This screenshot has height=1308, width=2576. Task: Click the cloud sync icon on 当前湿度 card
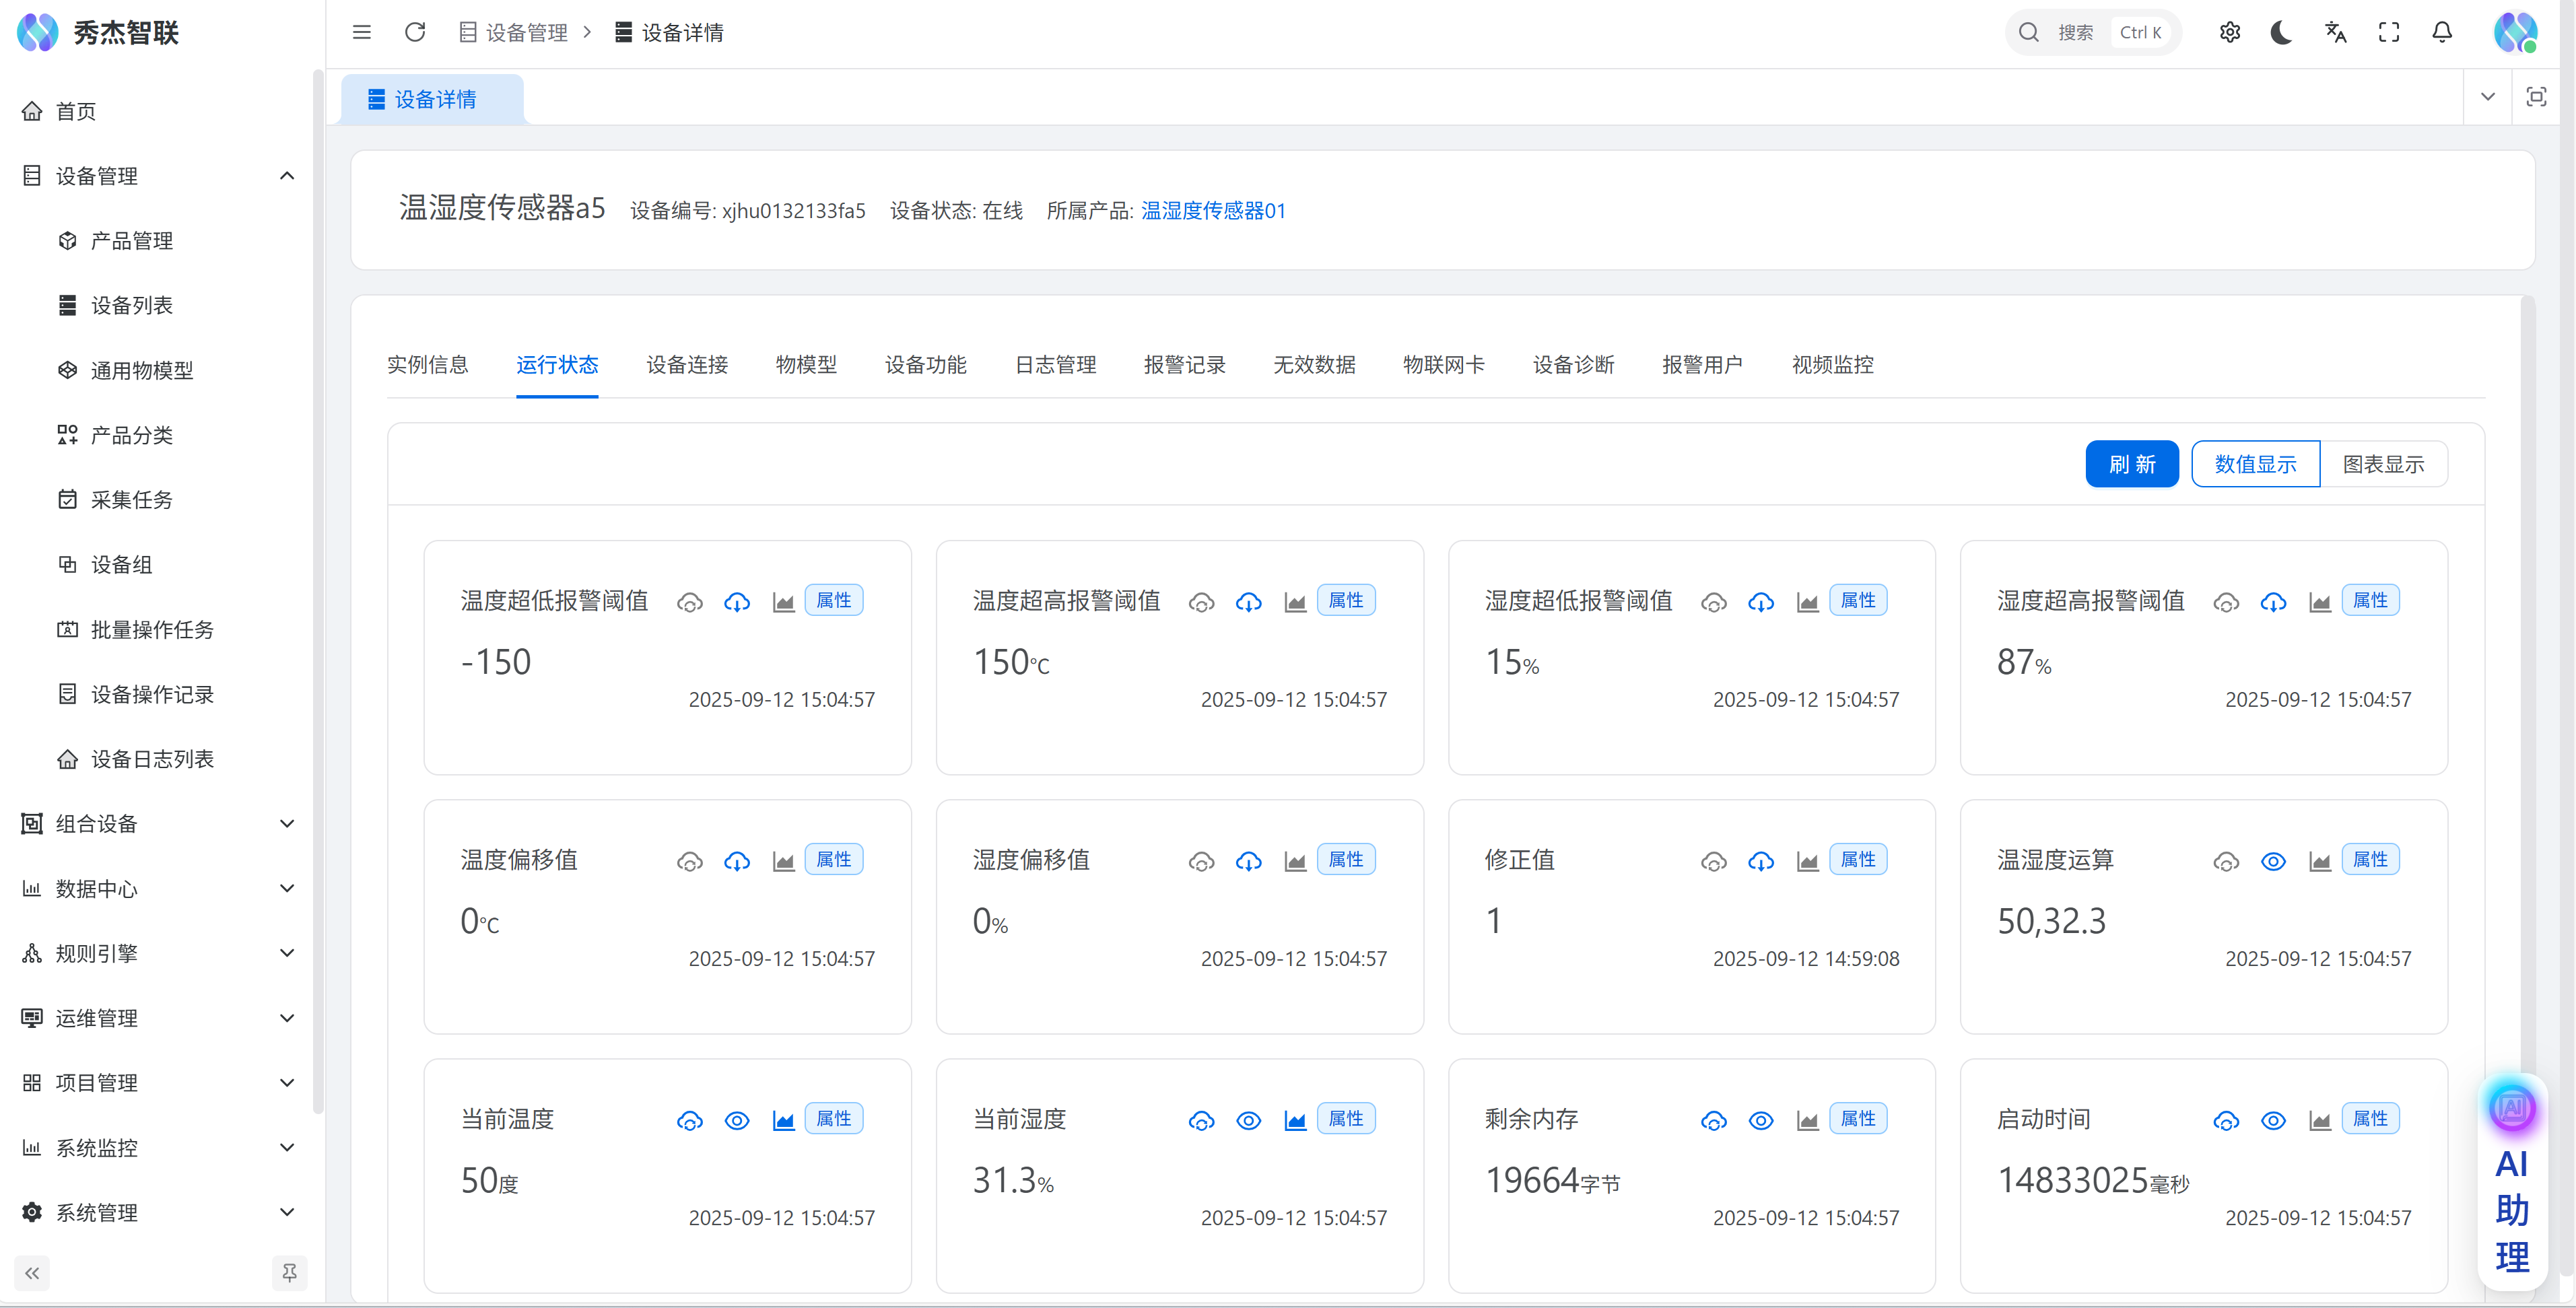pos(1201,1121)
